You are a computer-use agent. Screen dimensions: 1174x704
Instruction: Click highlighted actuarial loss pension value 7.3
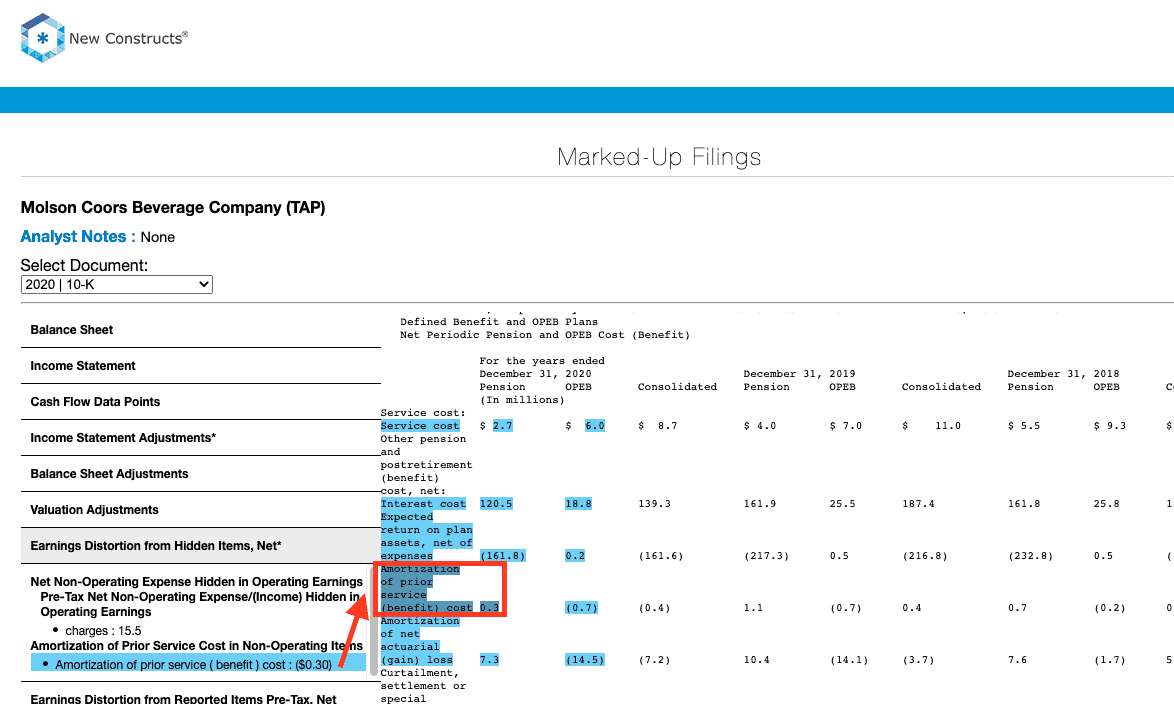point(490,660)
